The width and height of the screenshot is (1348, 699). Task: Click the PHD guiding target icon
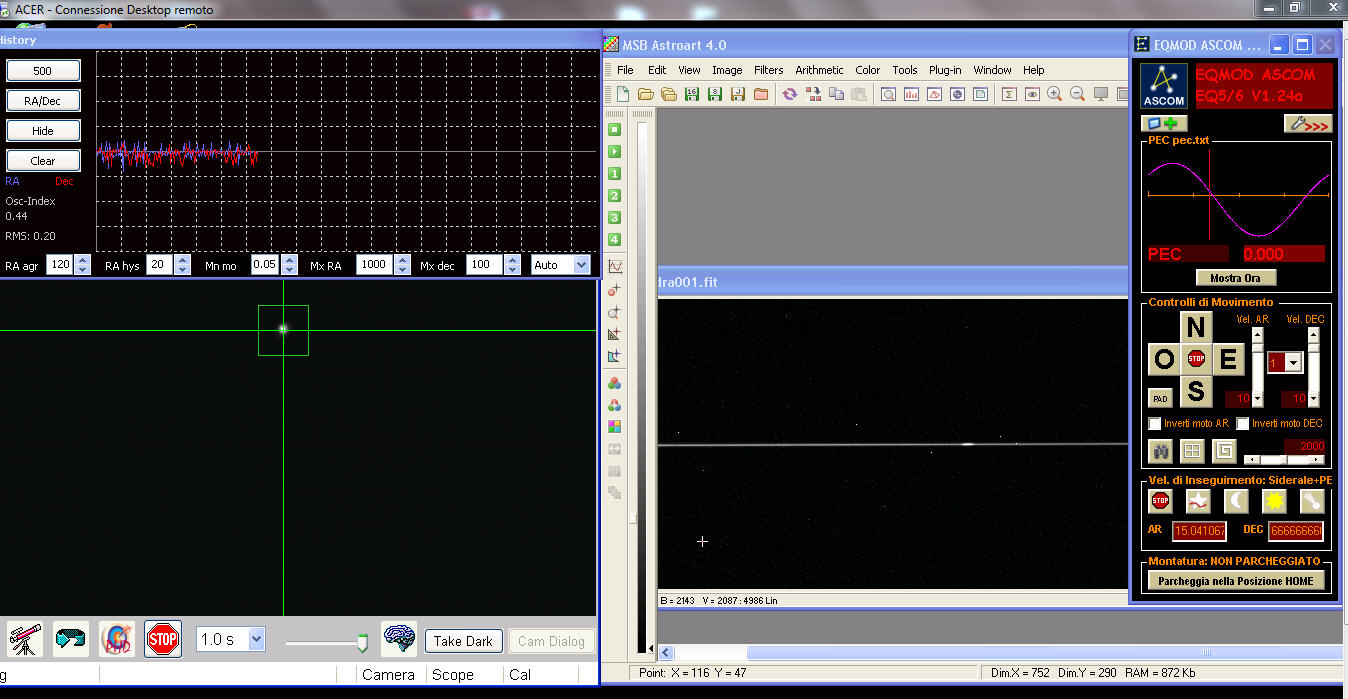coord(117,639)
